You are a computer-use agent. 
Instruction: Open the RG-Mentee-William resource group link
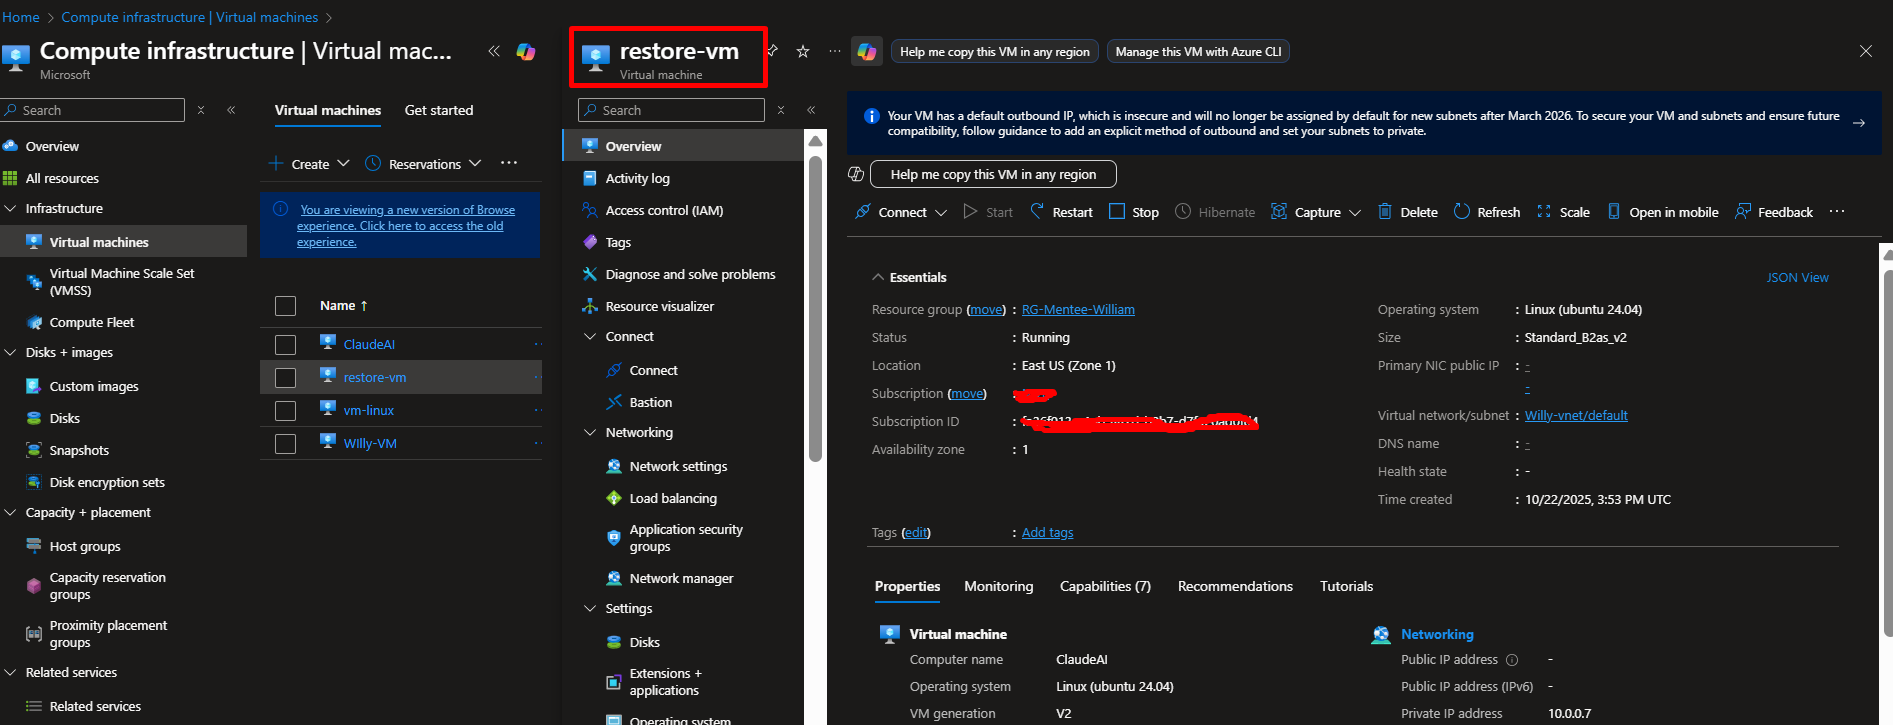(1078, 310)
